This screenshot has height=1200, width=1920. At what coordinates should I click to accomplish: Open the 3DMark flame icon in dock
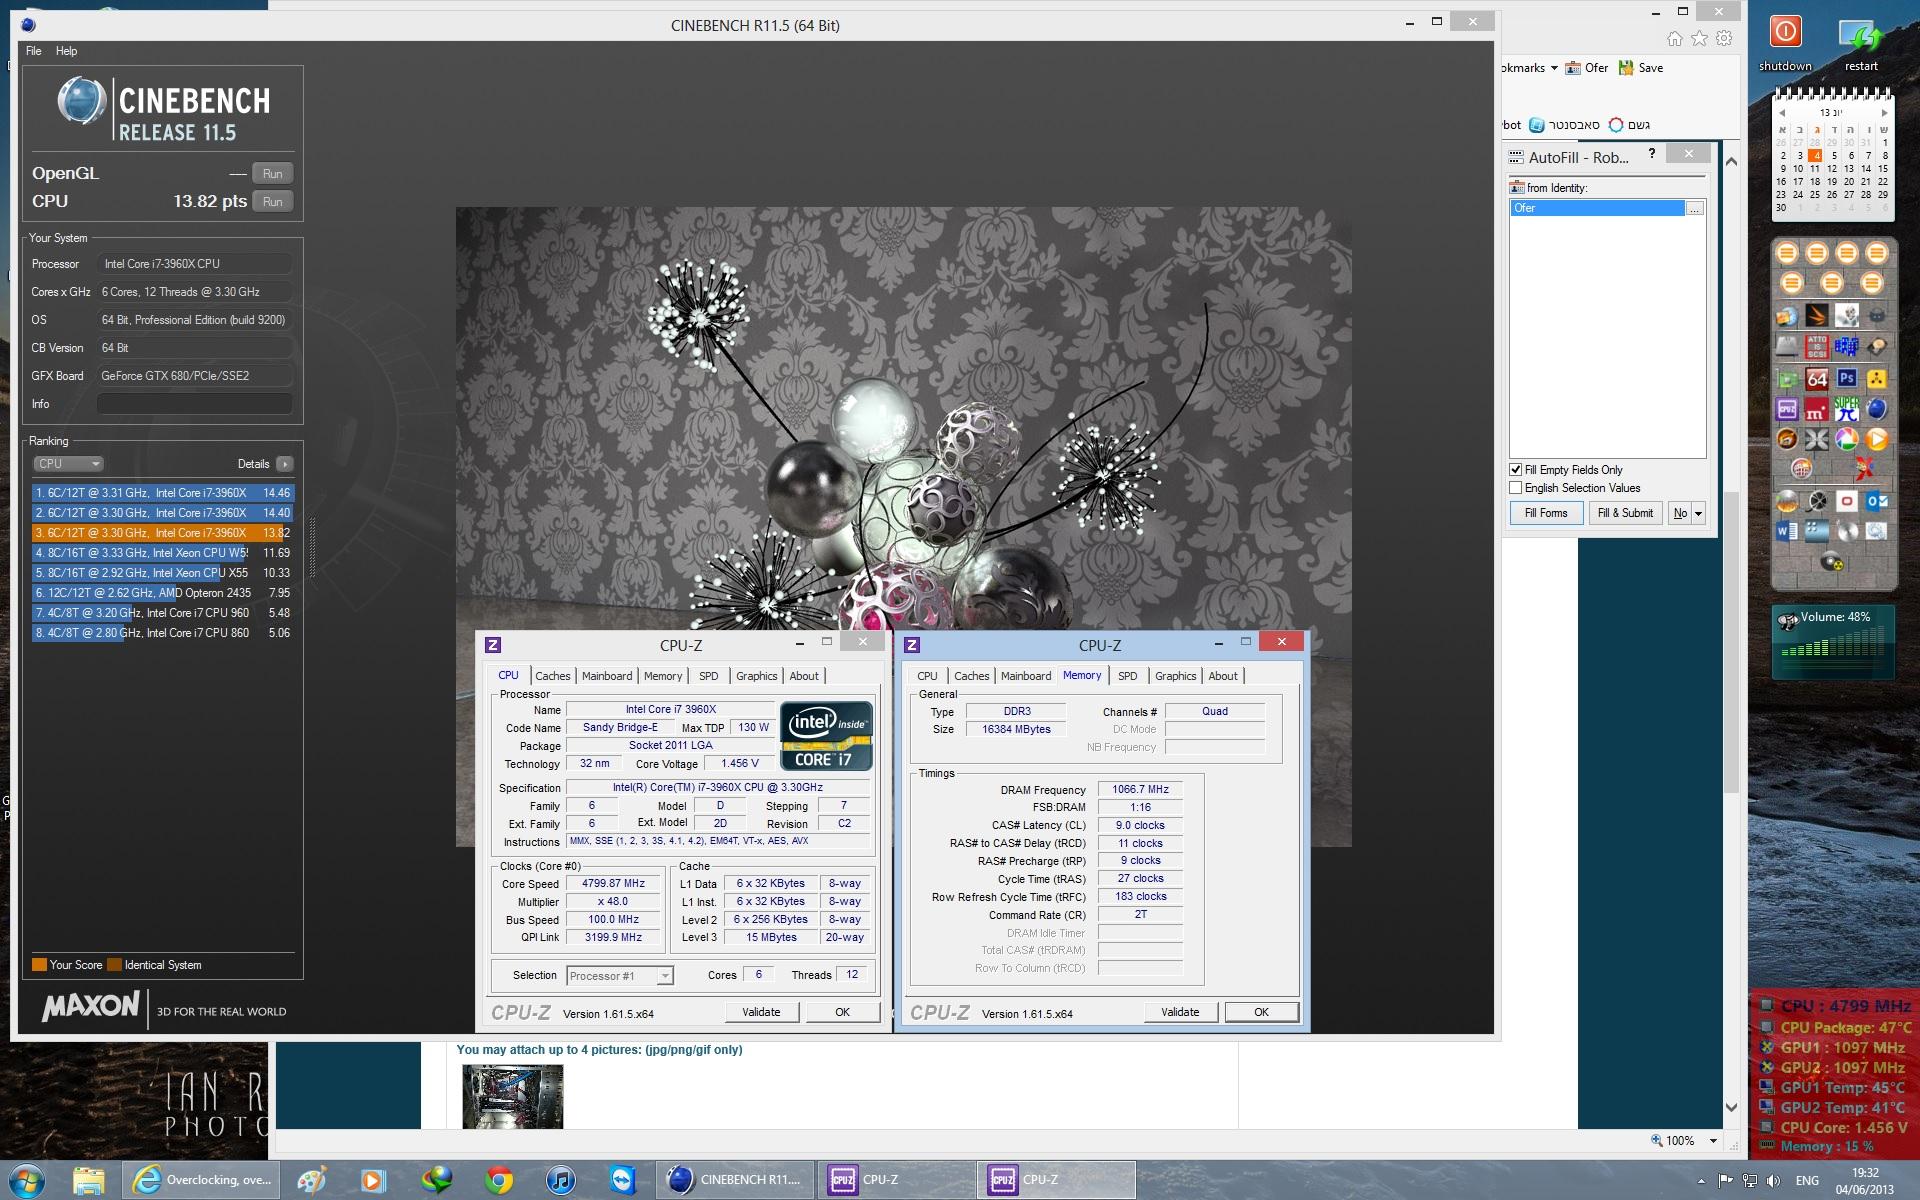1816,317
